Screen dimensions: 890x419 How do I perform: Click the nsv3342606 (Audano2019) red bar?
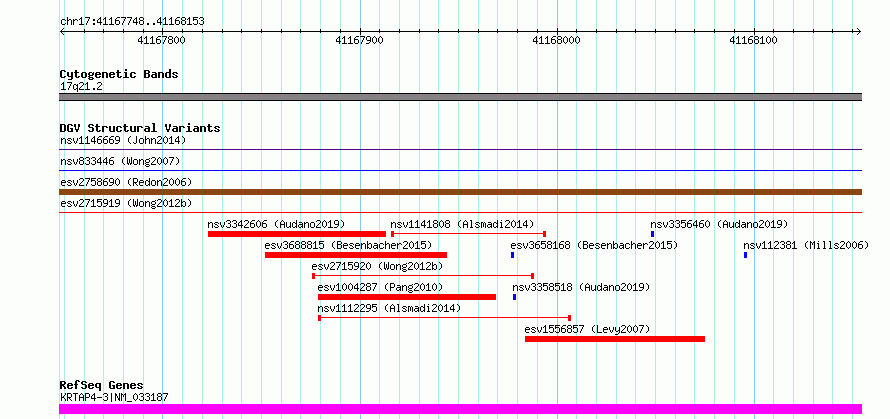click(297, 234)
